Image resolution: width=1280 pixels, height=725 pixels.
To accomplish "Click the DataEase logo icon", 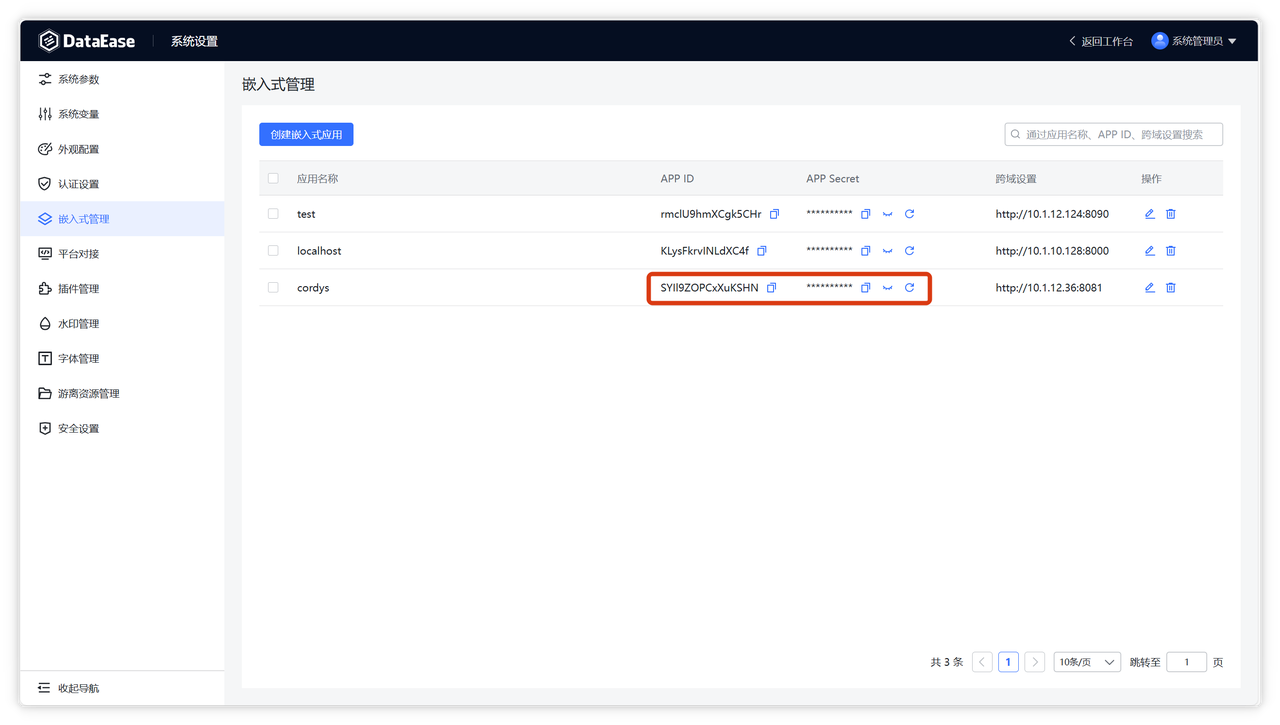I will [x=49, y=41].
